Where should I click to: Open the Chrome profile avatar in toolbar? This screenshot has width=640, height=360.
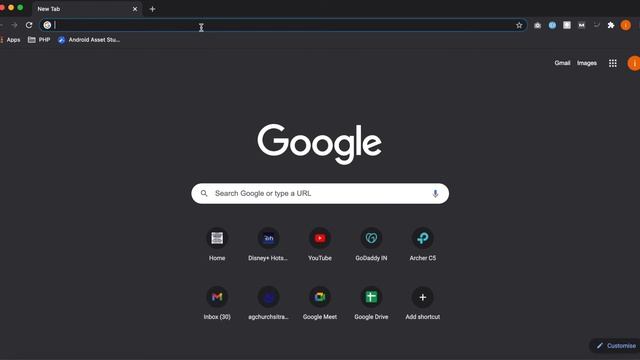pyautogui.click(x=625, y=25)
